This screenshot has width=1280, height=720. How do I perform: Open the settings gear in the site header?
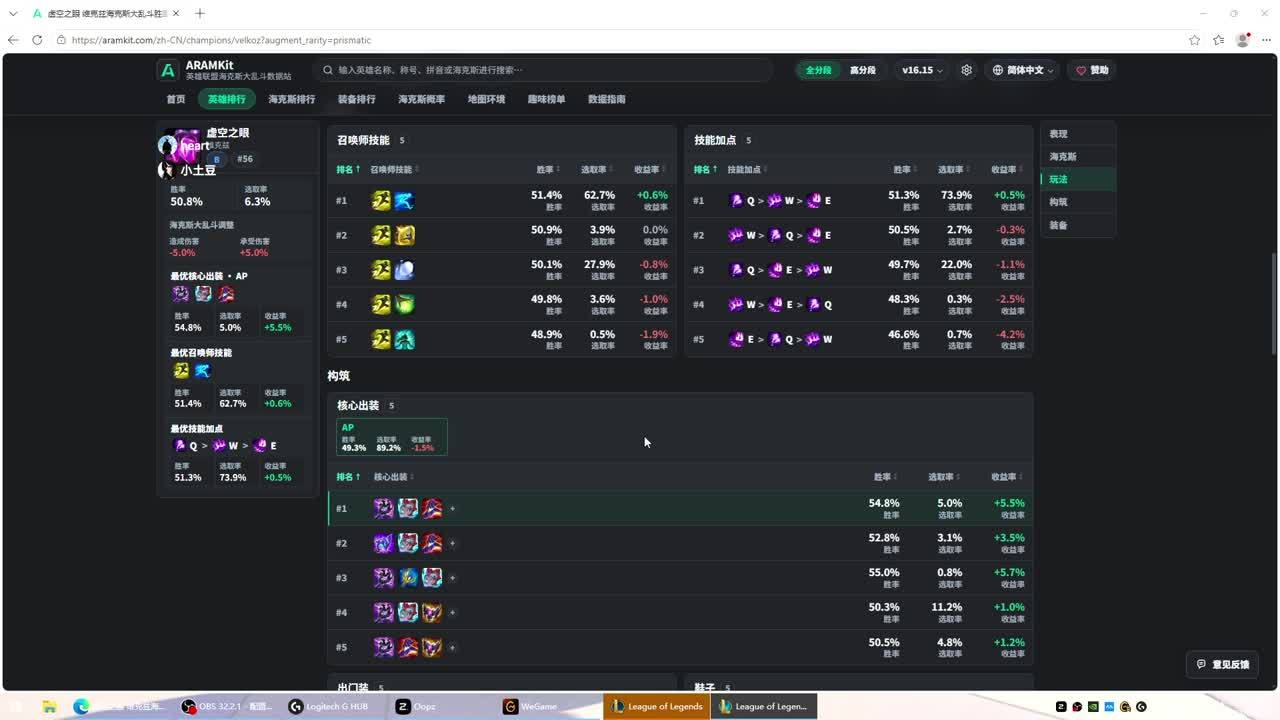[966, 70]
